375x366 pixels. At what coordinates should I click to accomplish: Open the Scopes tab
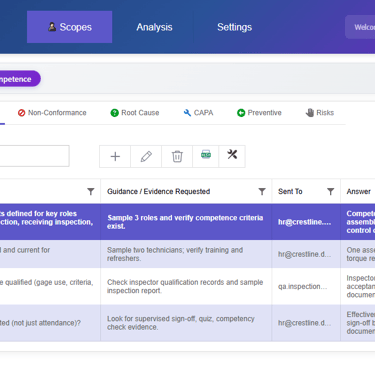tap(69, 27)
